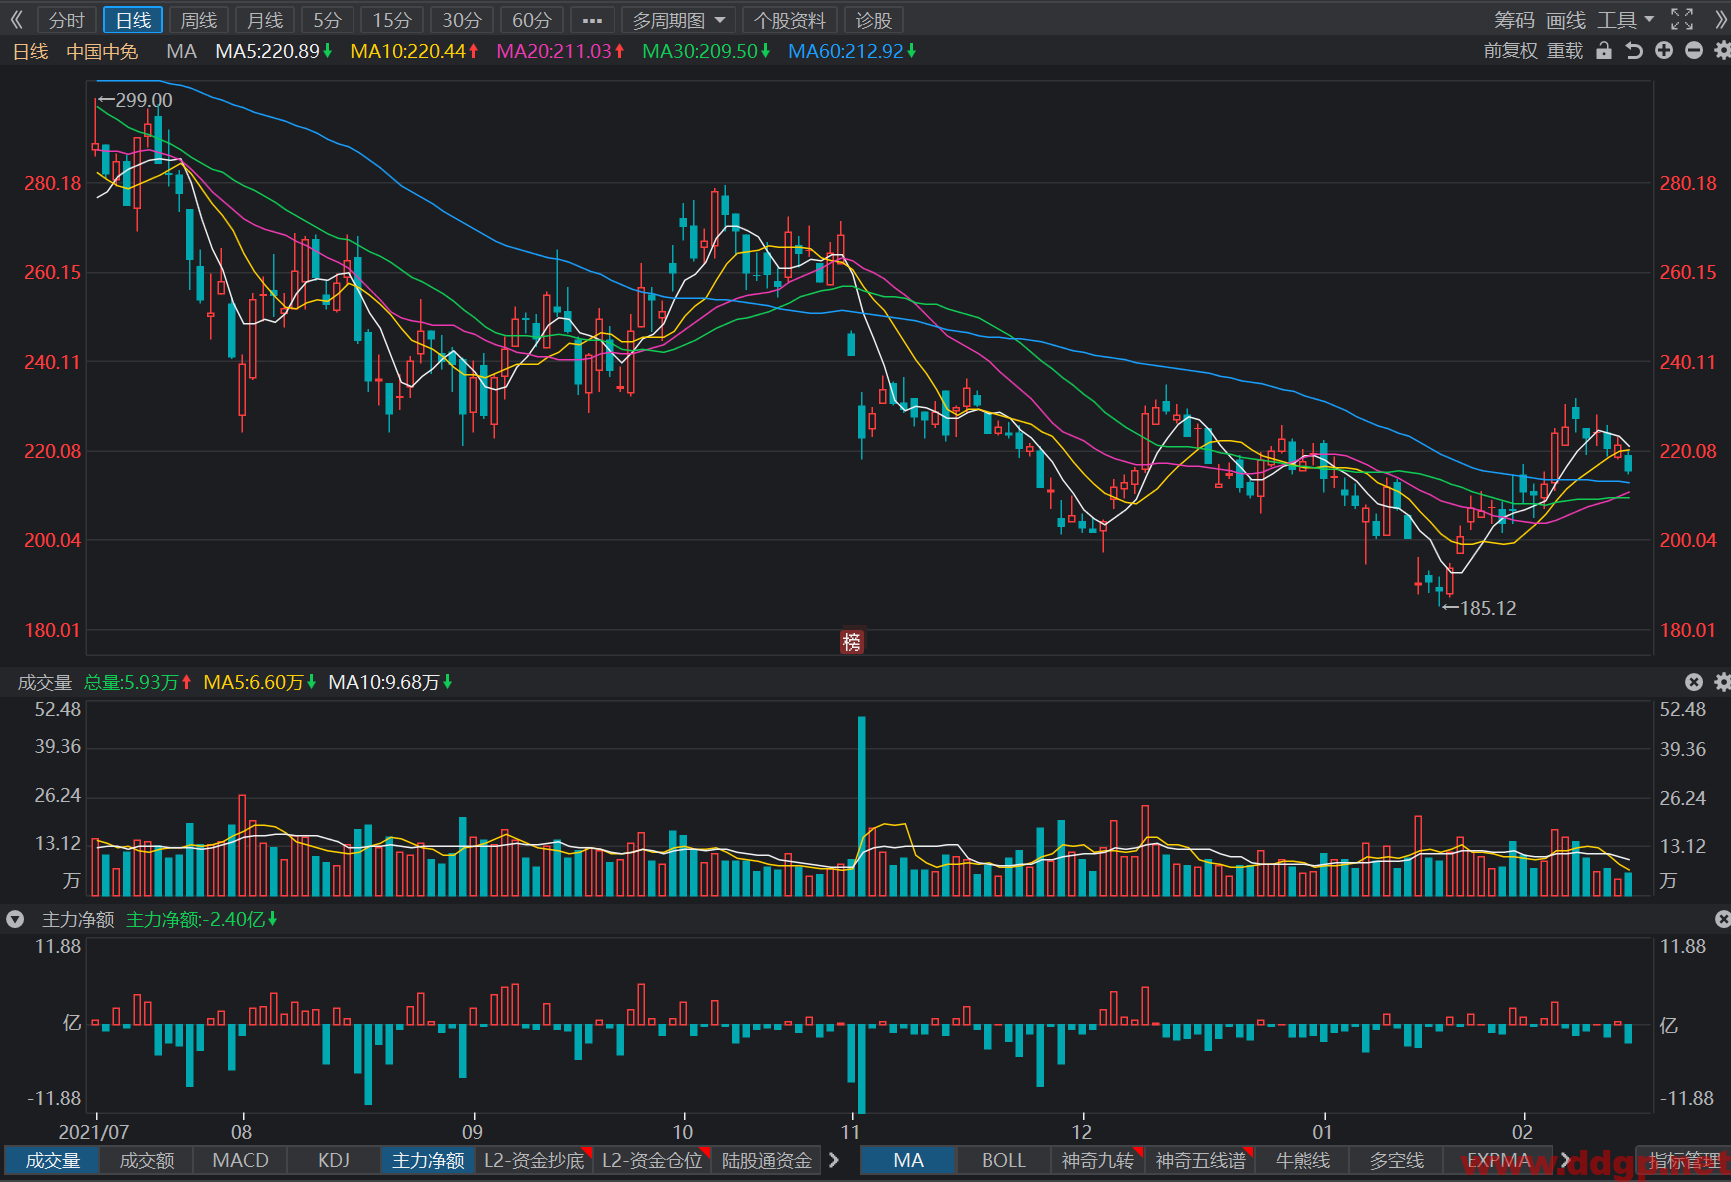
Task: Collapse the 主力净额 indicator panel
Action: pos(15,919)
